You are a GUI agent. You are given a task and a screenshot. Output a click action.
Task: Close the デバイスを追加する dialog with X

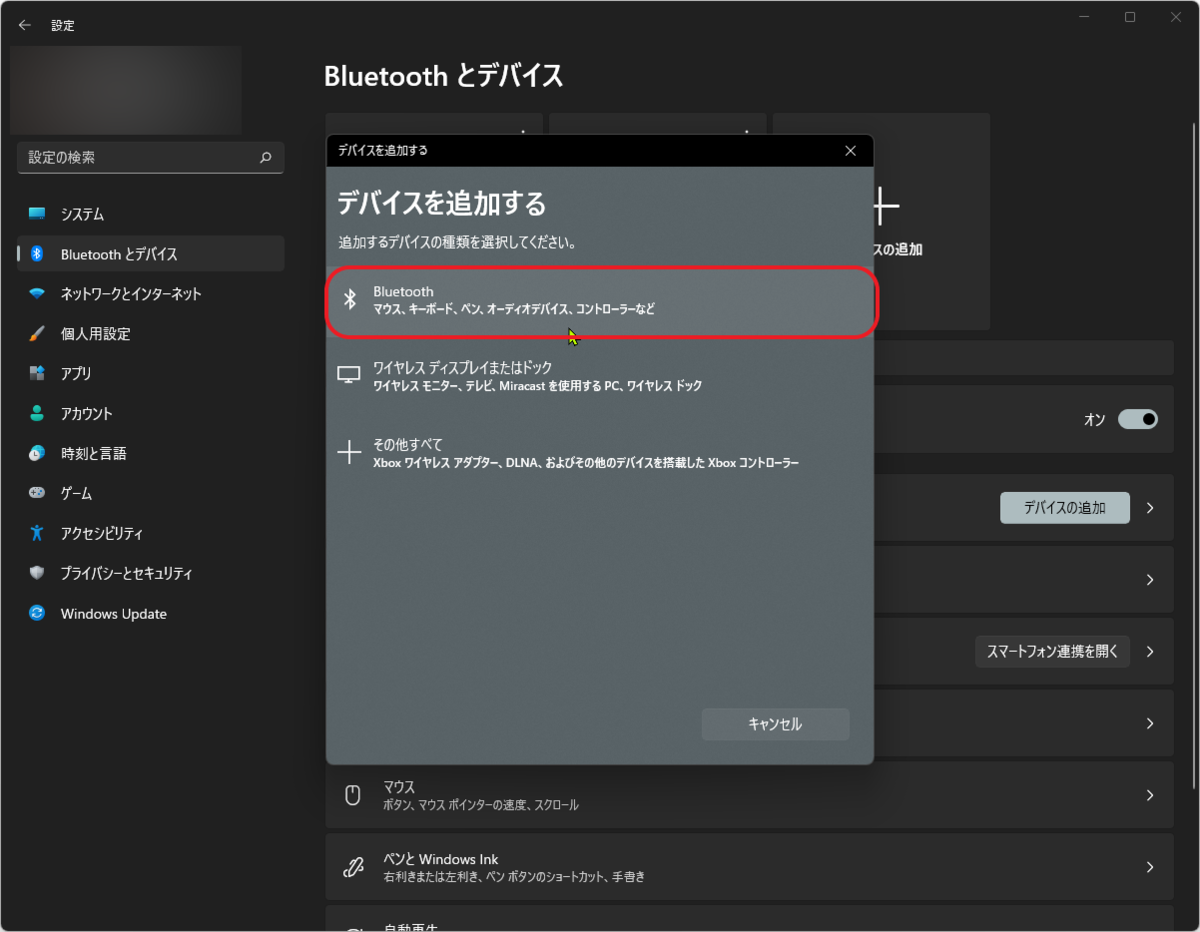(850, 151)
